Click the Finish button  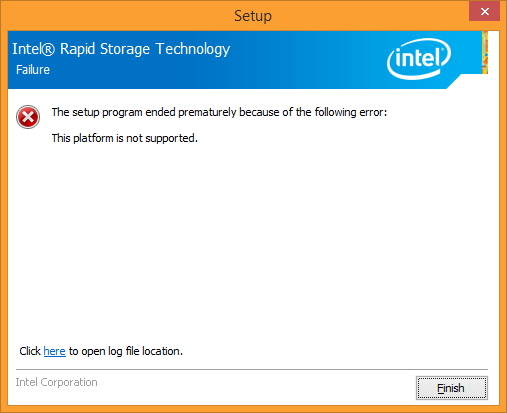pyautogui.click(x=452, y=388)
